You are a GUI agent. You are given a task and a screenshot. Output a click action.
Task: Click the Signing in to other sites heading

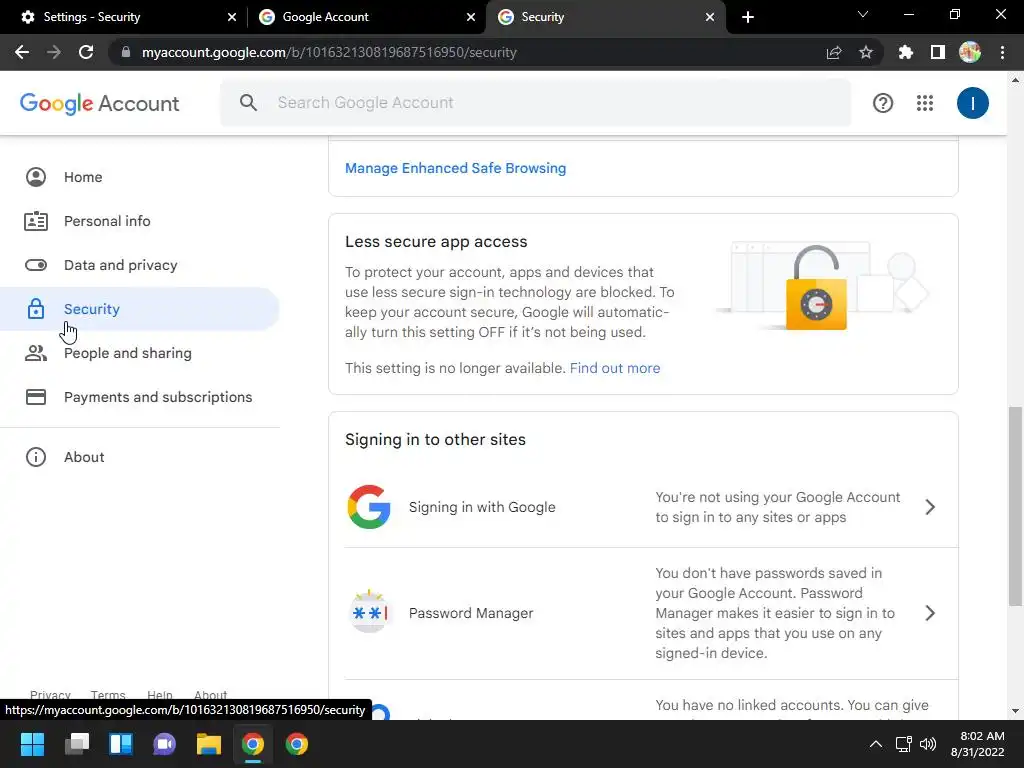[435, 440]
